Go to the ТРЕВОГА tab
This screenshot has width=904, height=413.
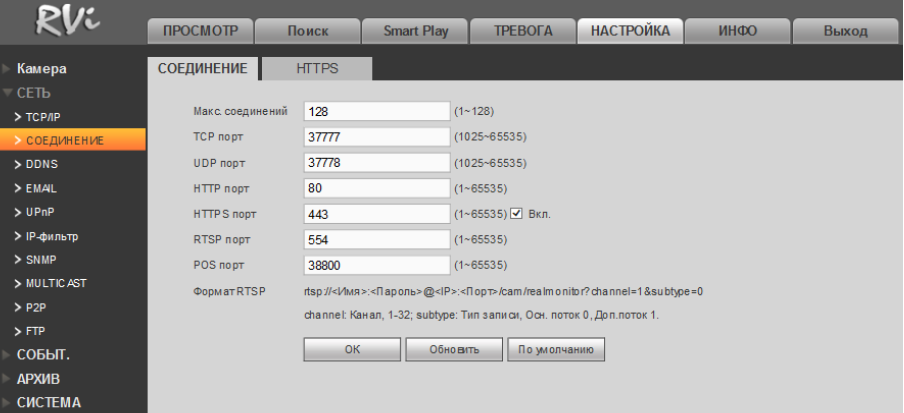click(x=523, y=31)
